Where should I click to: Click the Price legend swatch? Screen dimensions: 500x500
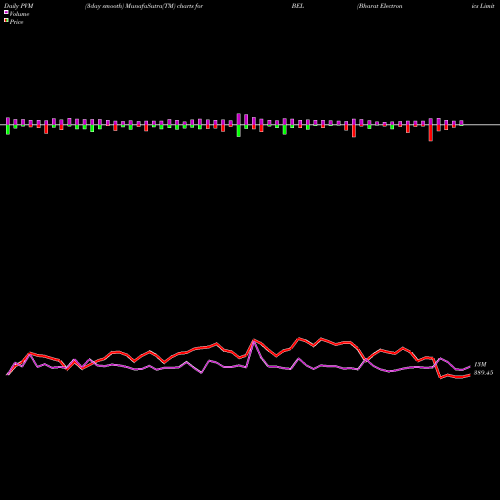(x=6, y=21)
